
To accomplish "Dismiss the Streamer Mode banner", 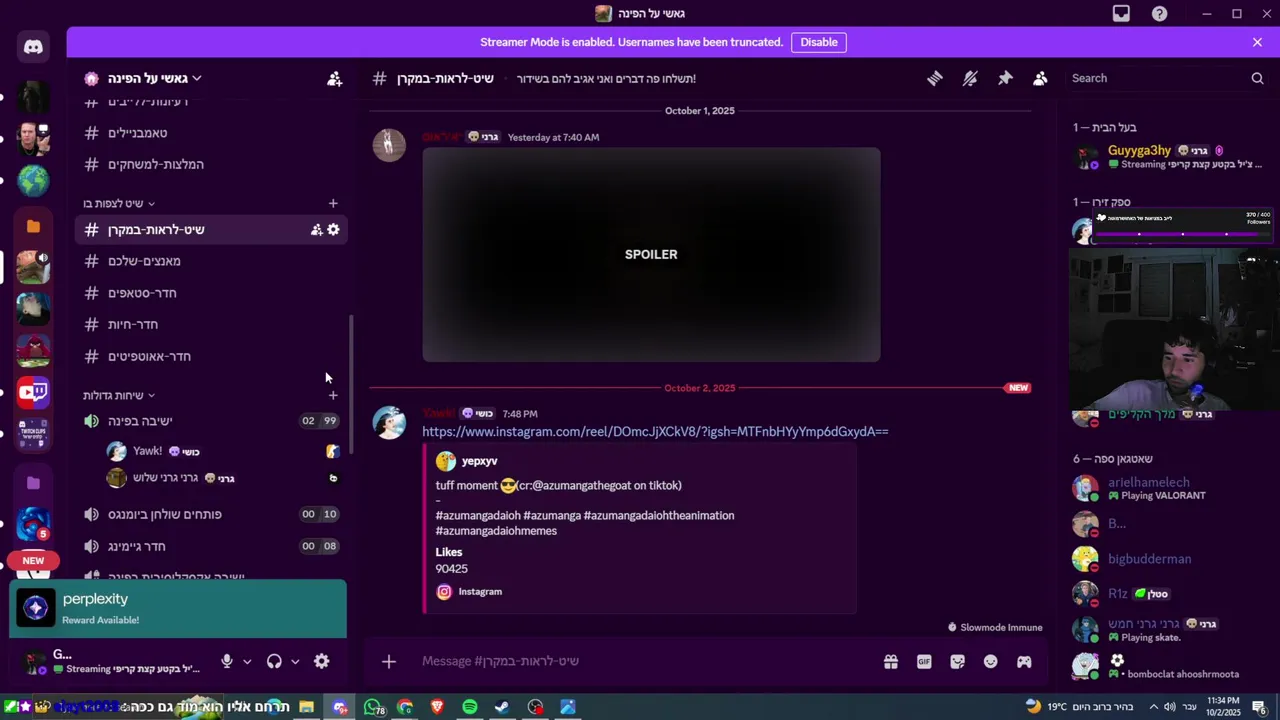I will [x=1257, y=42].
